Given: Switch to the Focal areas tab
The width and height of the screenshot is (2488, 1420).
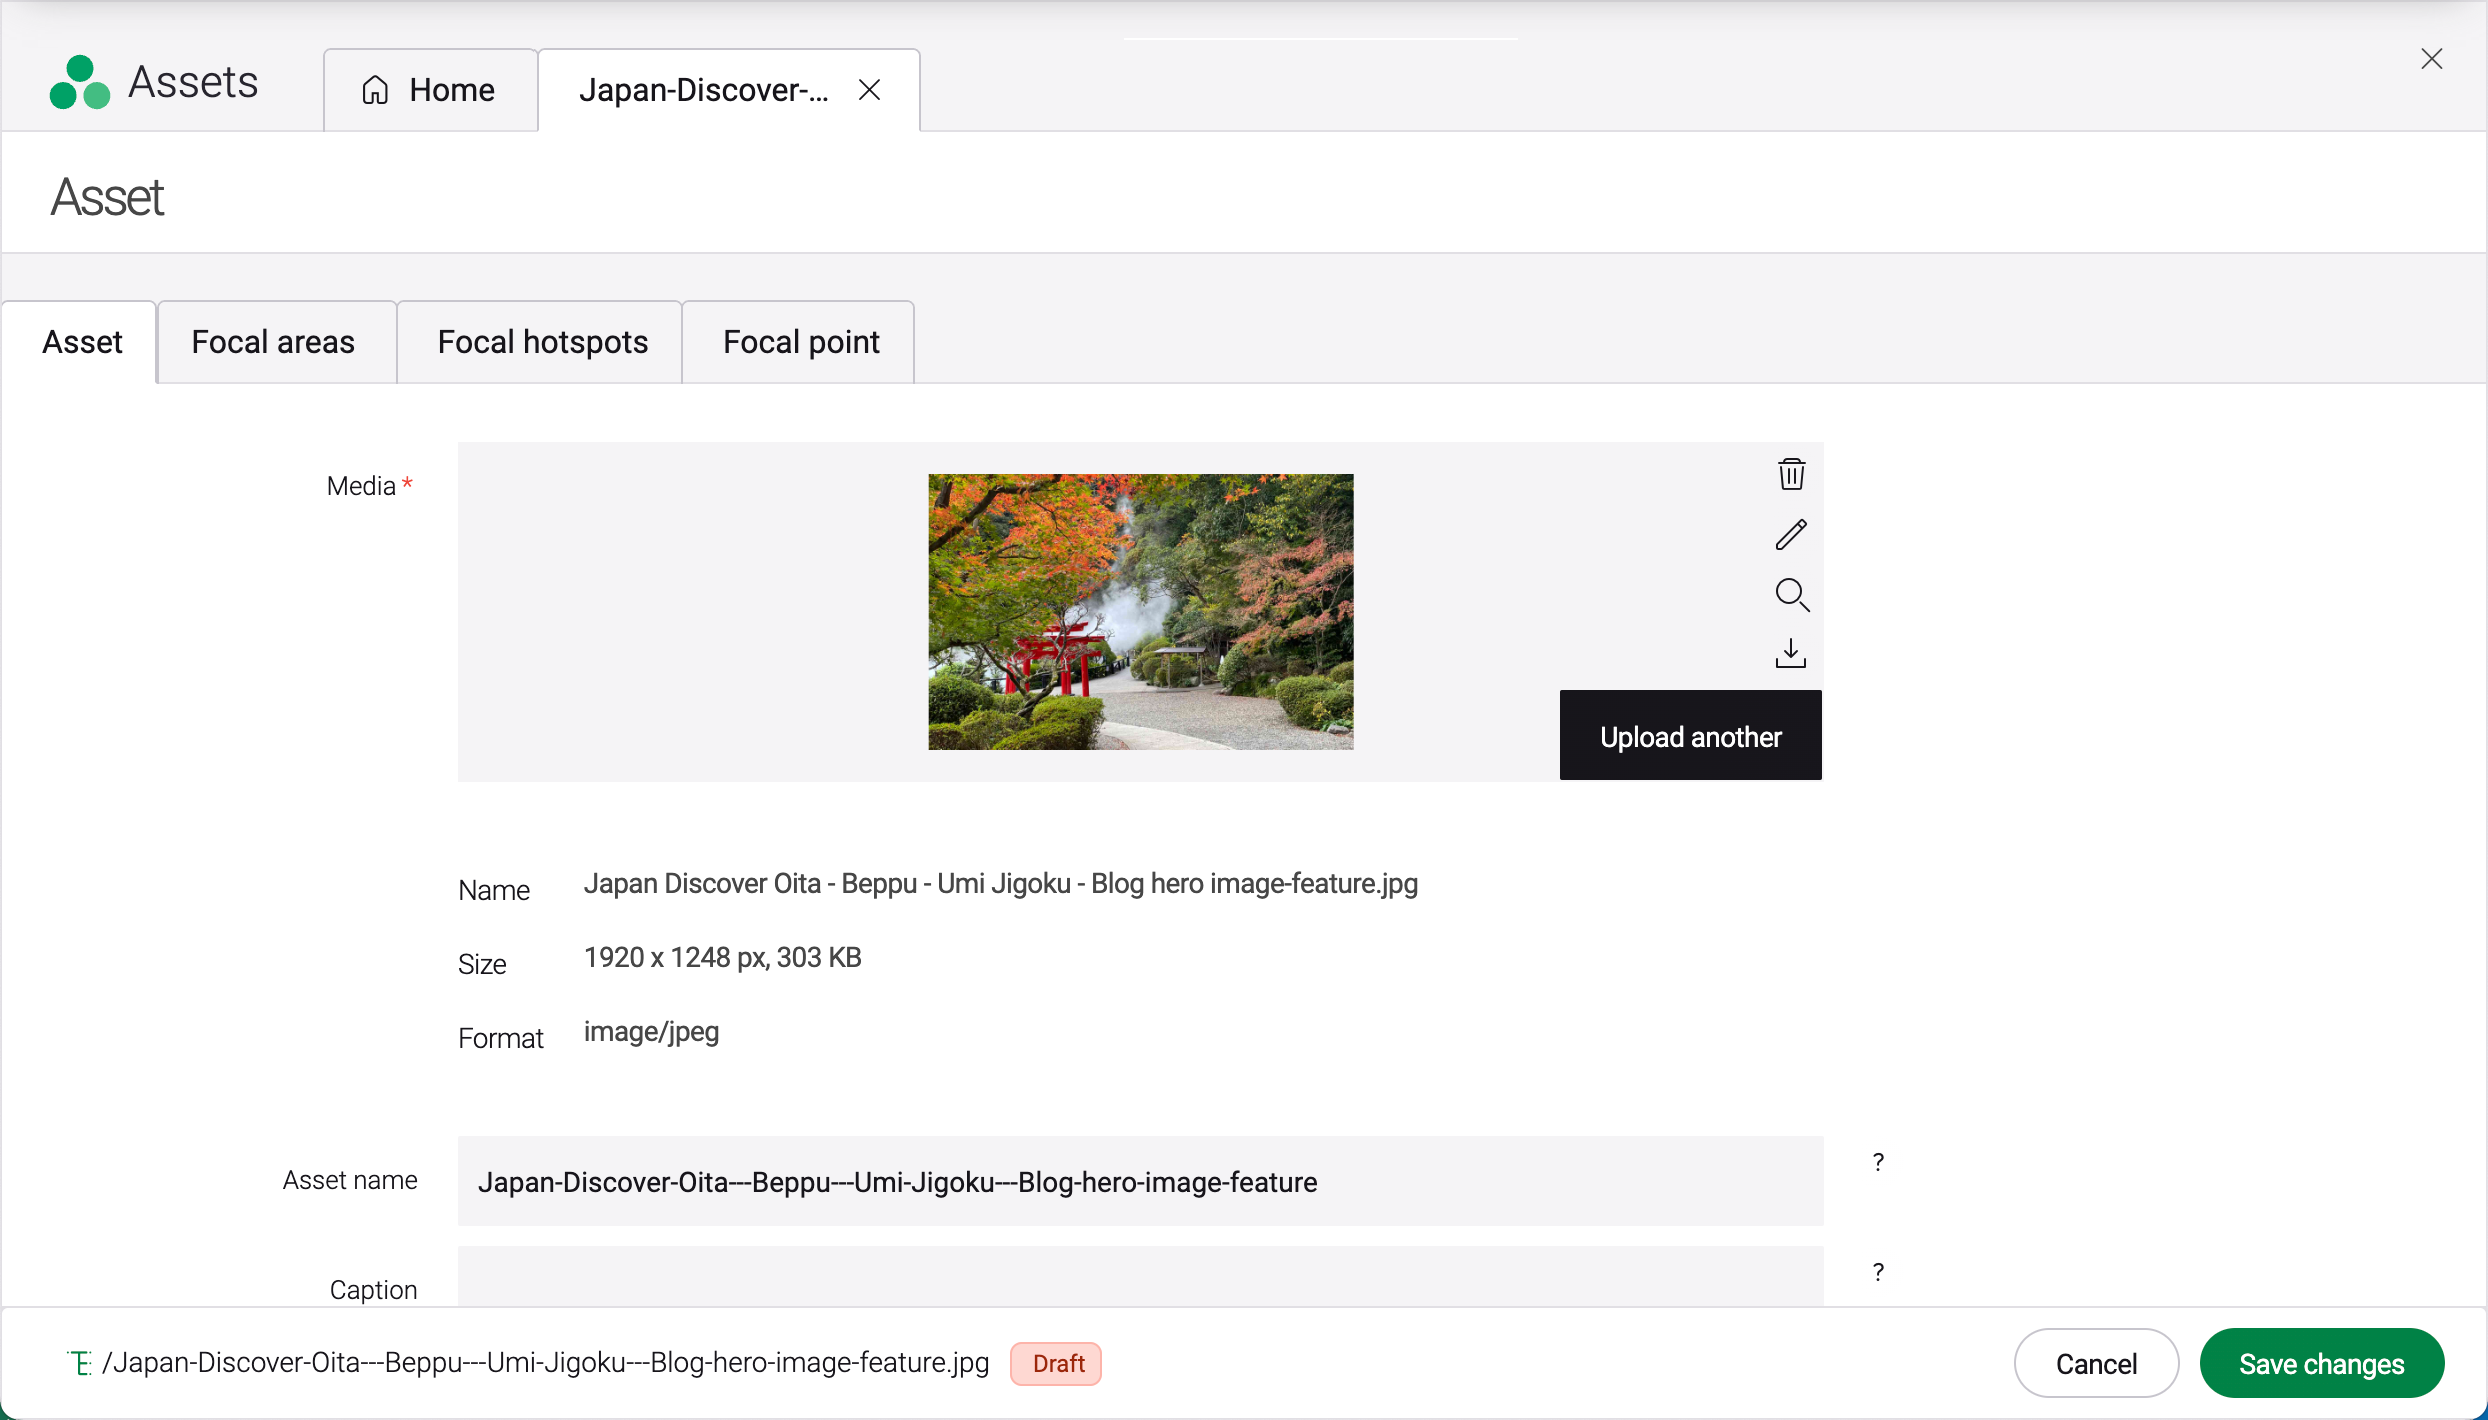Looking at the screenshot, I should 273,342.
